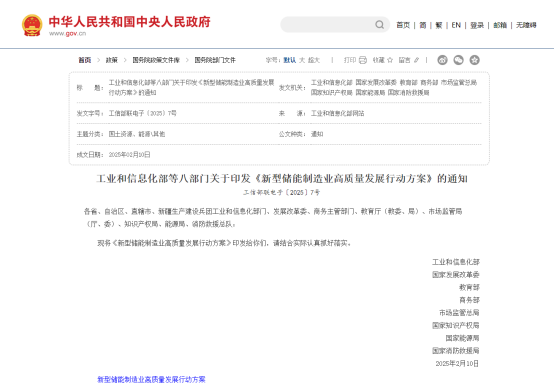Click the body sentence starting 现将《新型储能制造业
Viewport: 554px width, 387px height.
[224, 243]
